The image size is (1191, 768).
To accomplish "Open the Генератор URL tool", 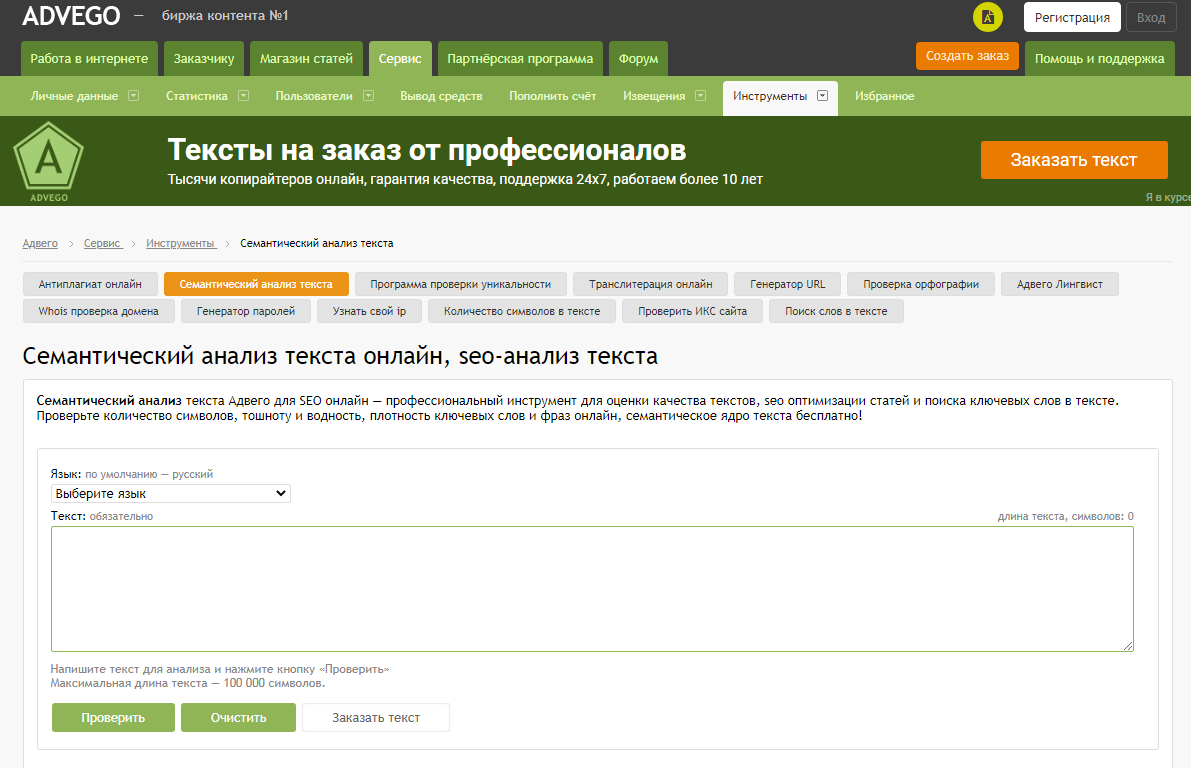I will [788, 284].
